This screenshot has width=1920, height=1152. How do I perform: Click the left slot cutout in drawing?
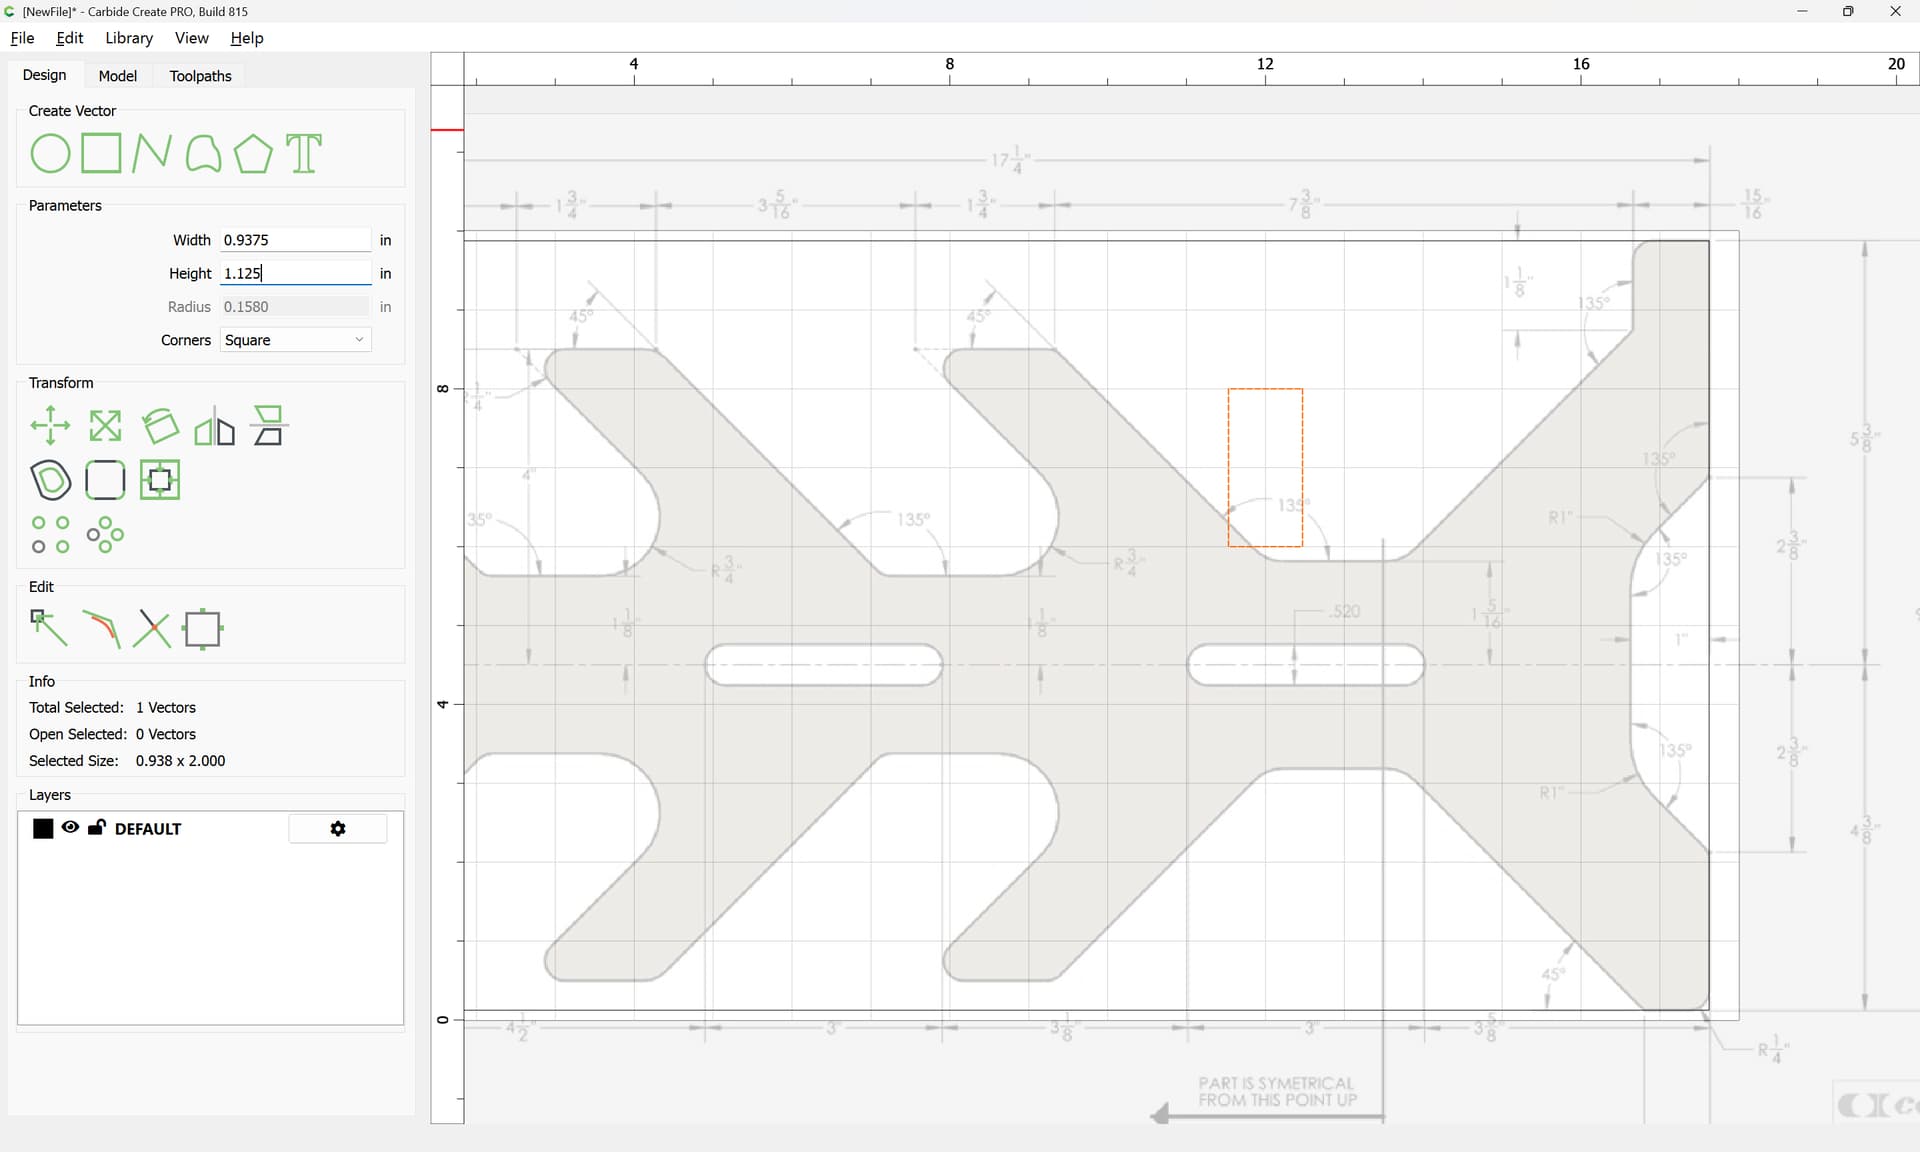pyautogui.click(x=824, y=665)
